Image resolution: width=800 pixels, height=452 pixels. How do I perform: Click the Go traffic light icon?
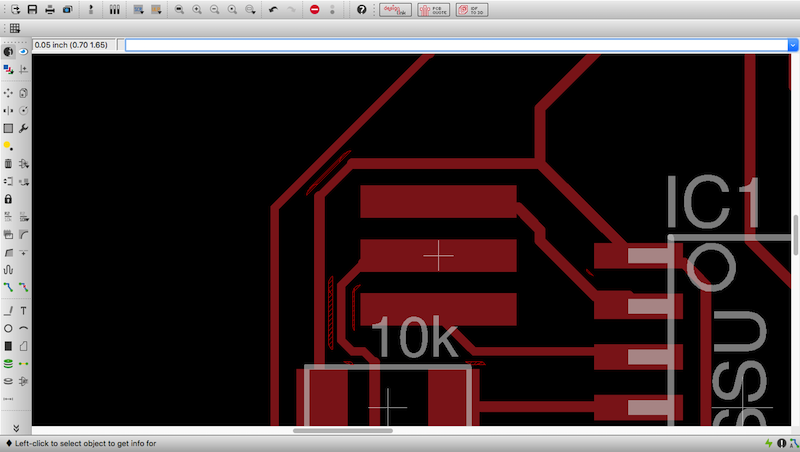pyautogui.click(x=332, y=10)
